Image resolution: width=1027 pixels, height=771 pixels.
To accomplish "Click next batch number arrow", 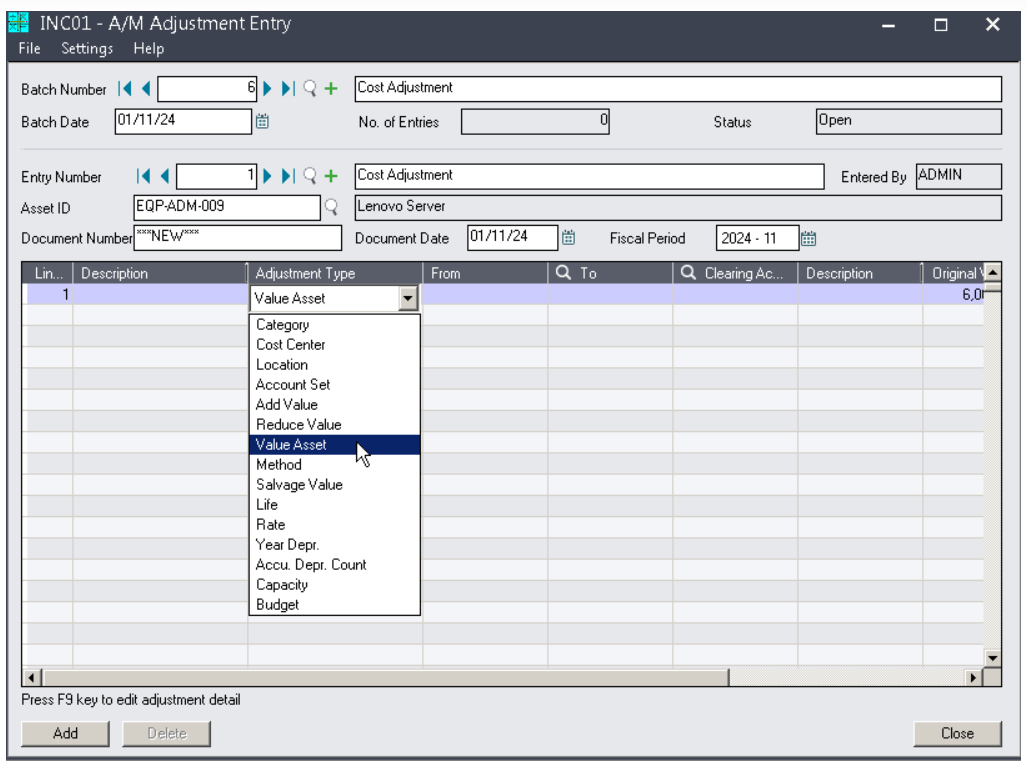I will [x=267, y=89].
